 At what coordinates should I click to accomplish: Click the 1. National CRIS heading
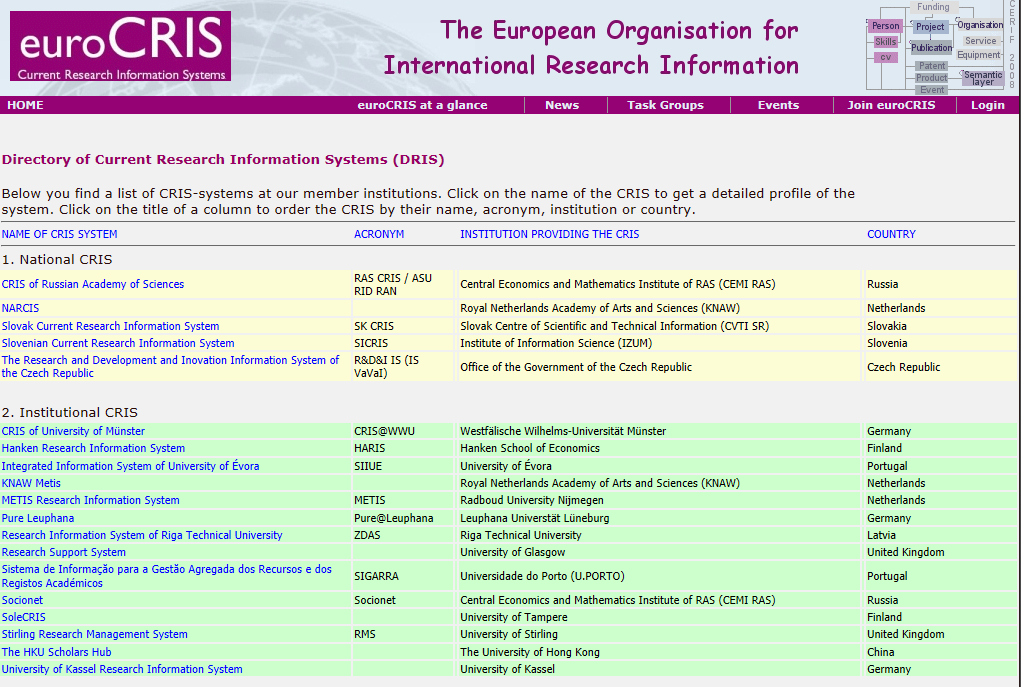pyautogui.click(x=57, y=259)
